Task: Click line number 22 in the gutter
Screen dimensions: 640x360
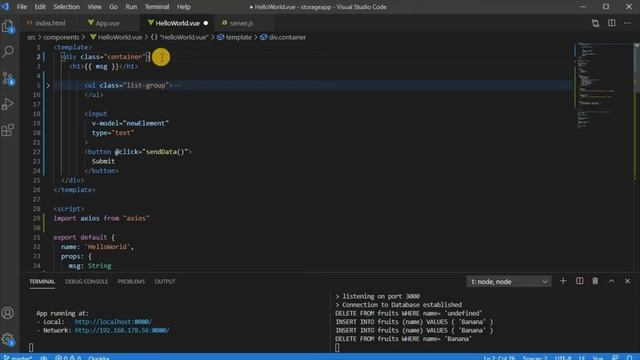Action: click(x=37, y=152)
